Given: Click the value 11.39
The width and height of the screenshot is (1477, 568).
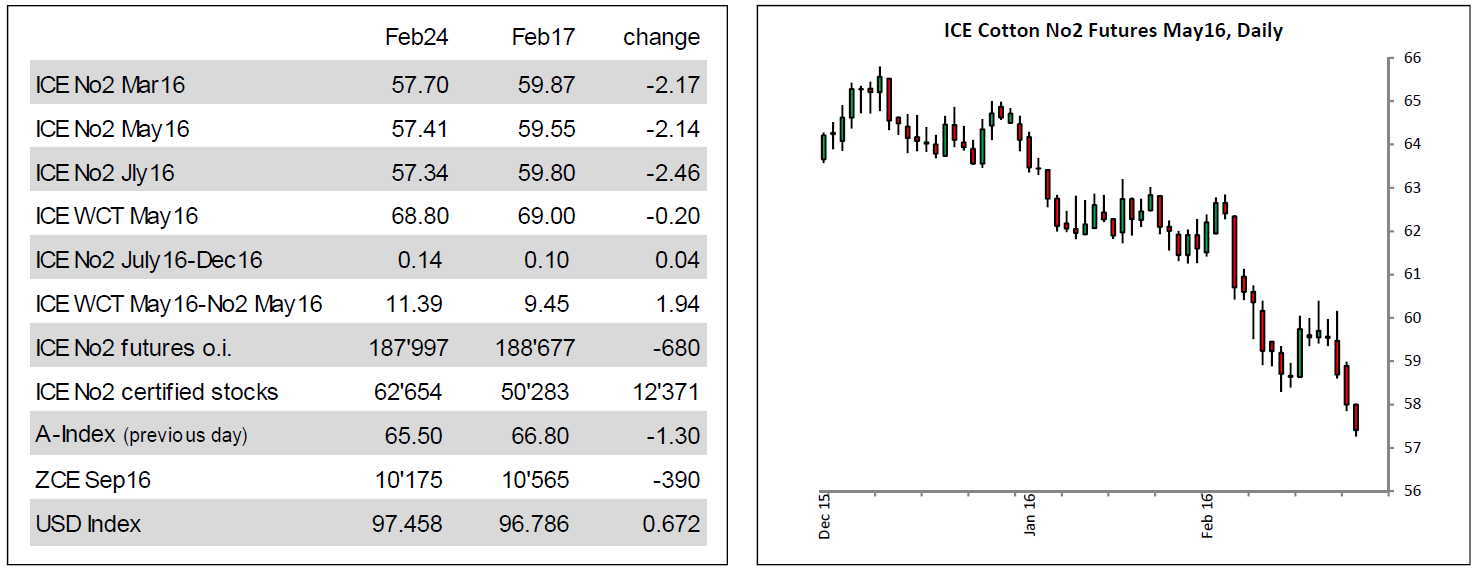Looking at the screenshot, I should (420, 304).
